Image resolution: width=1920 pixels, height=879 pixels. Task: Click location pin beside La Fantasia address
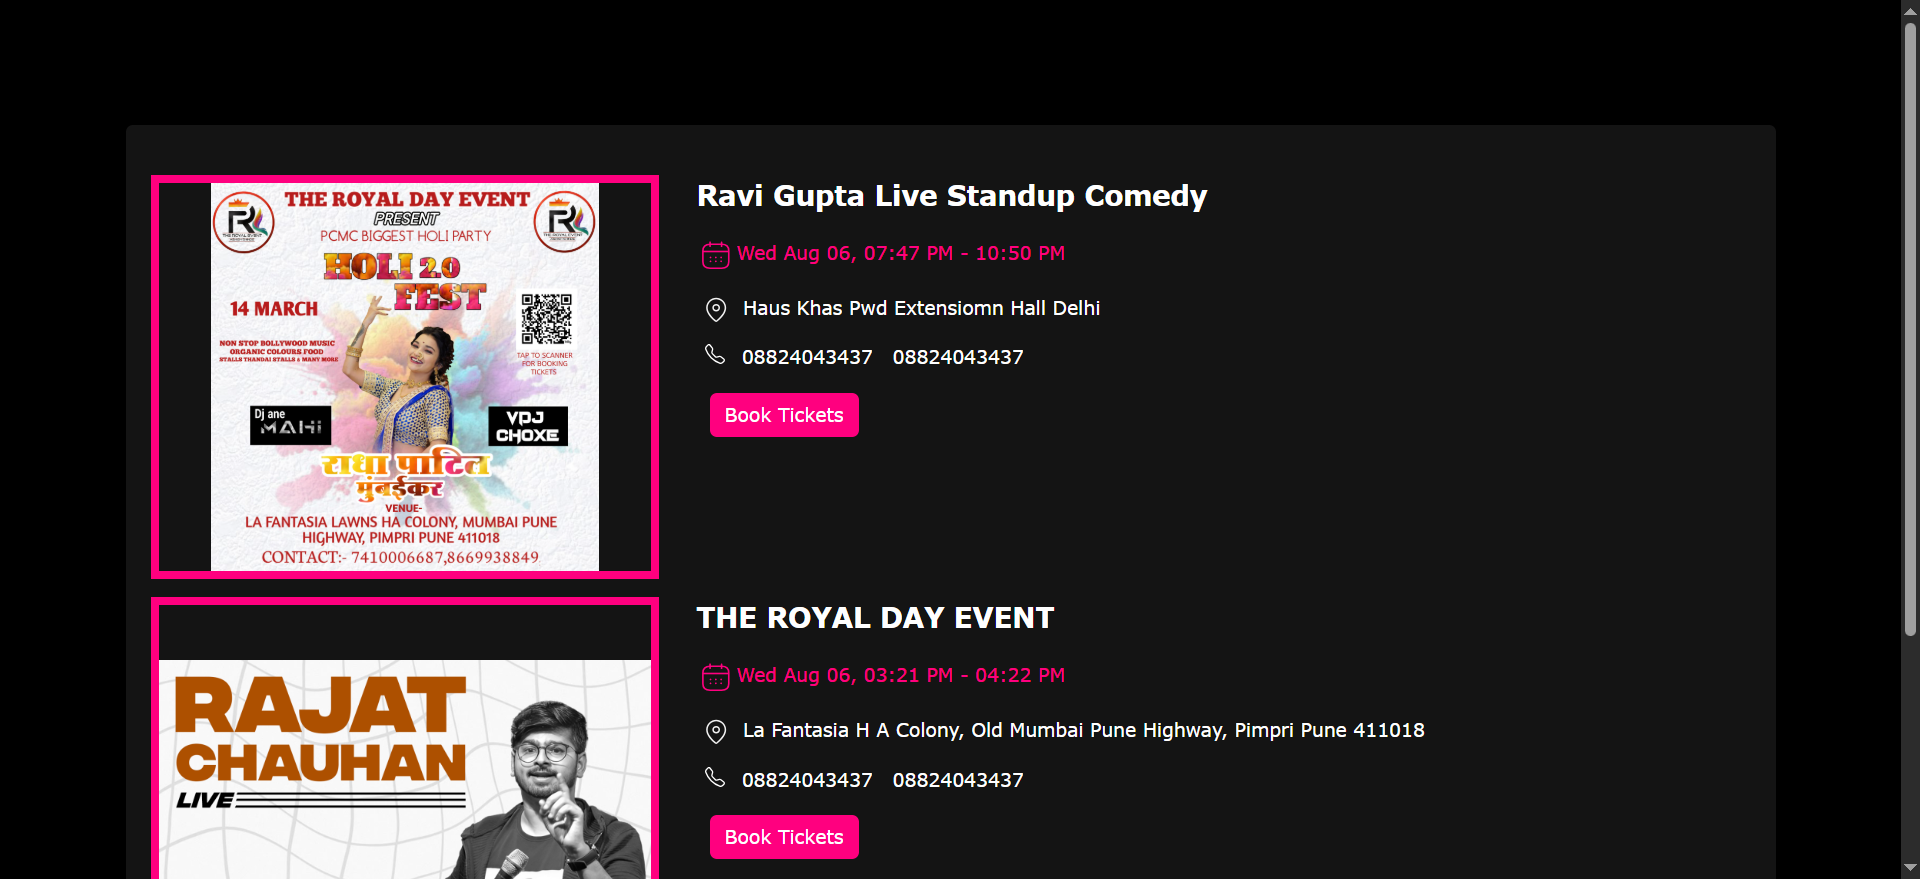click(716, 731)
